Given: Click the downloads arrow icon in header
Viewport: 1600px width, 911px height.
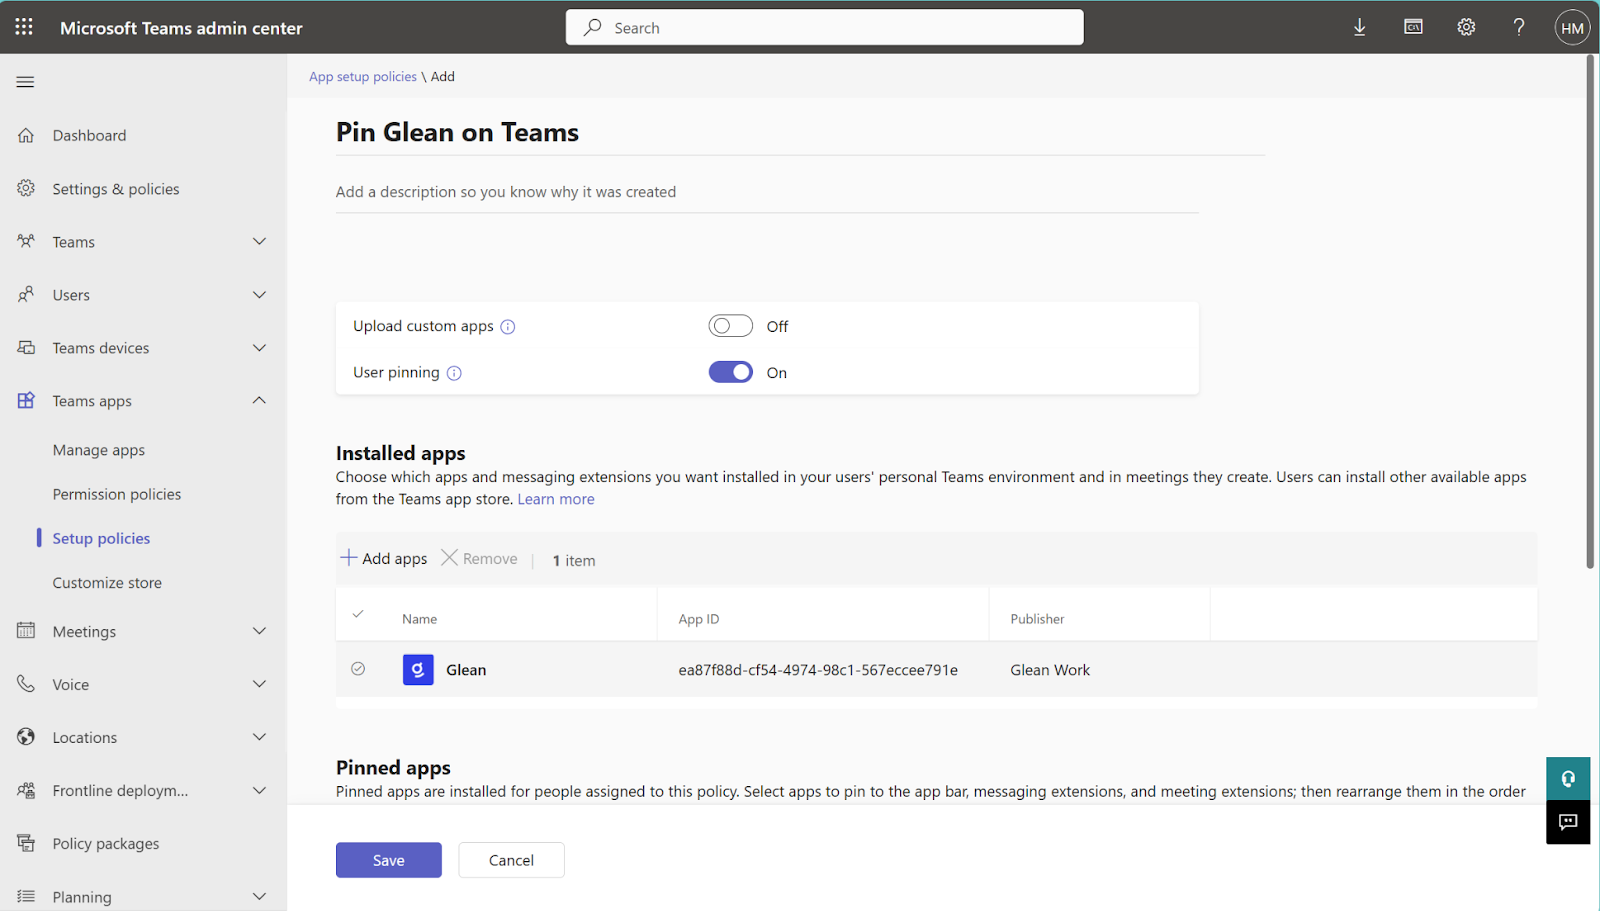Looking at the screenshot, I should [x=1359, y=27].
